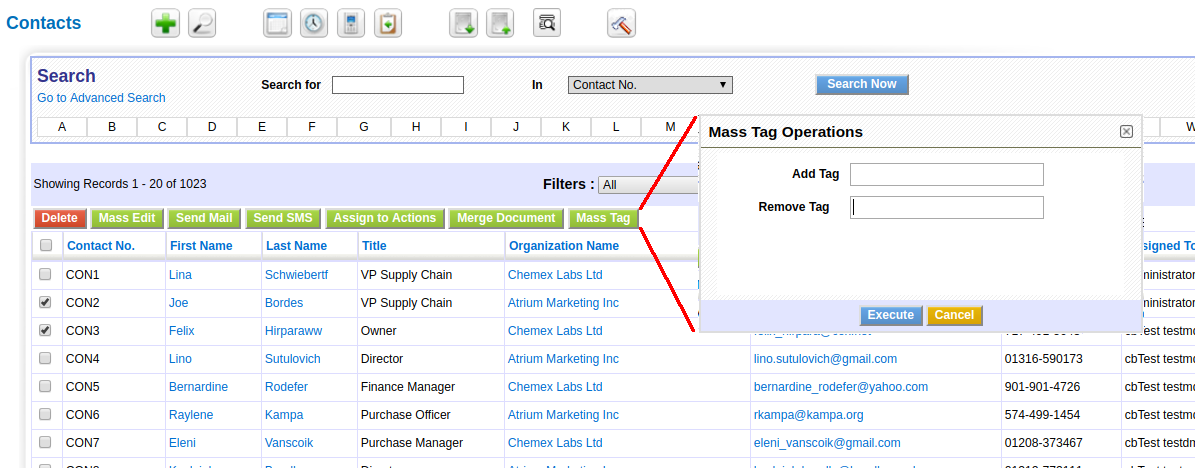1195x468 pixels.
Task: Click the green plus Create Contact icon
Action: click(x=166, y=24)
